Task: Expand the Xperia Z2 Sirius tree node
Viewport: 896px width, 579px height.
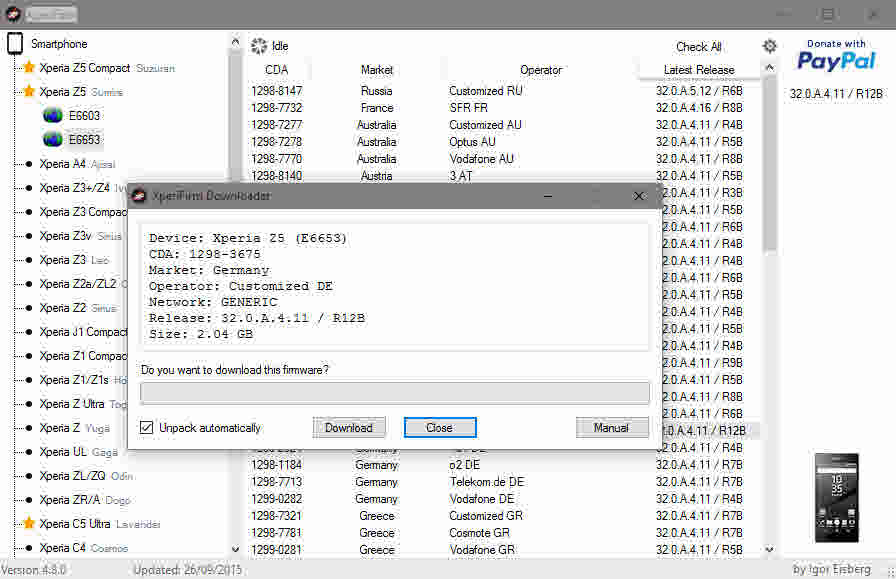Action: (27, 308)
